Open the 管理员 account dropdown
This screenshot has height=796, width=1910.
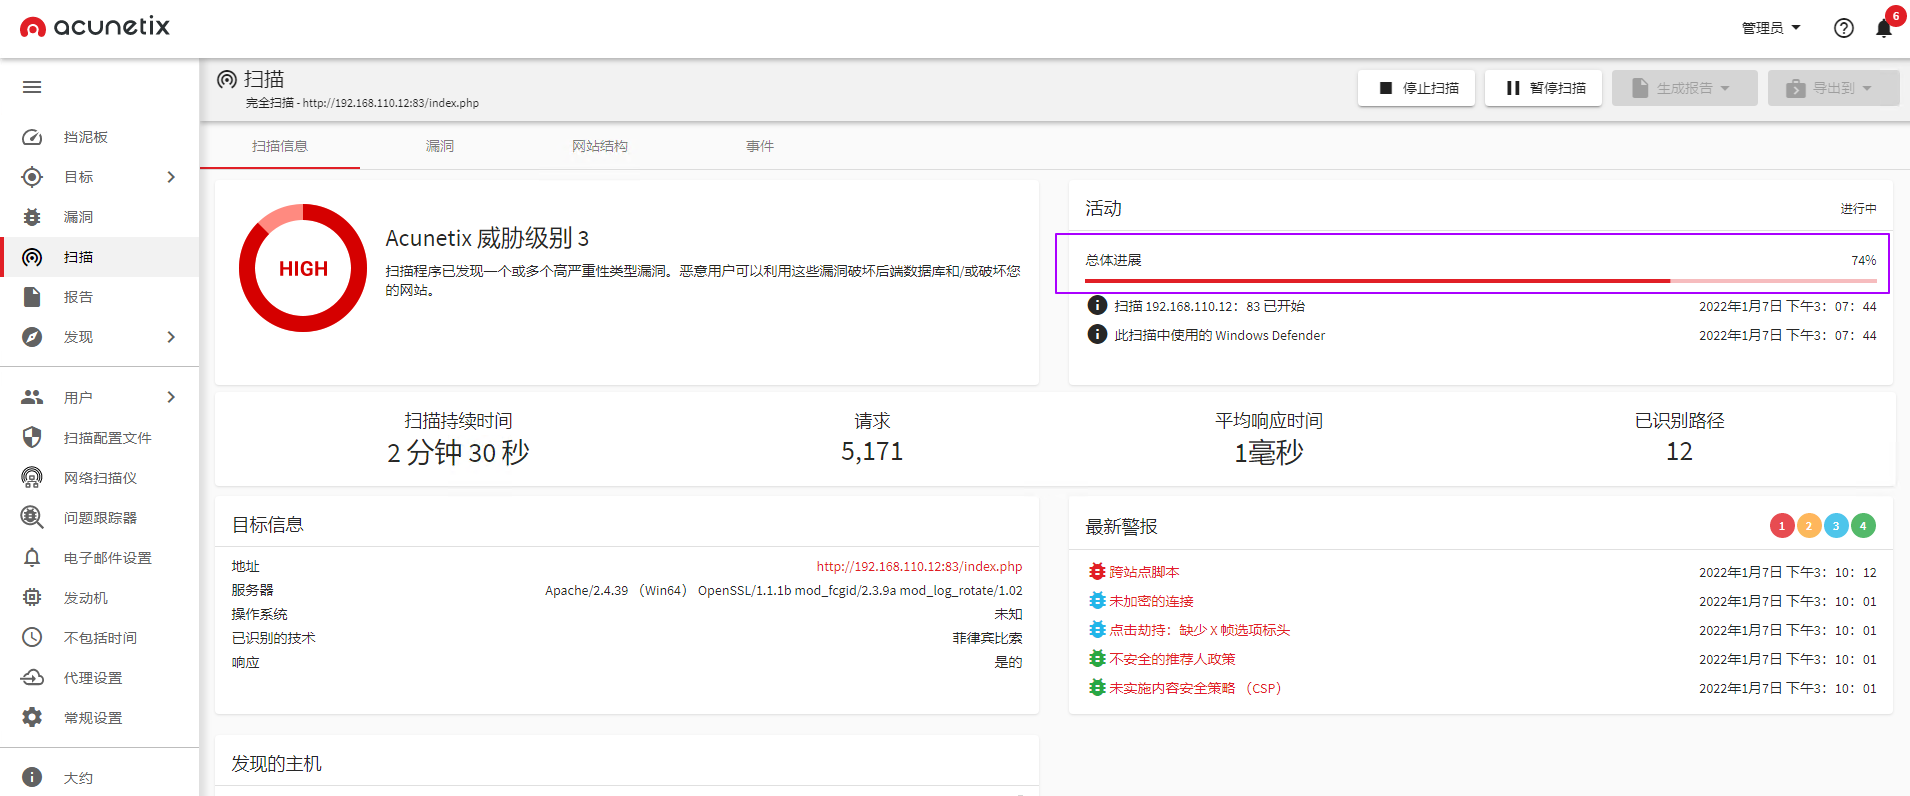click(x=1771, y=28)
